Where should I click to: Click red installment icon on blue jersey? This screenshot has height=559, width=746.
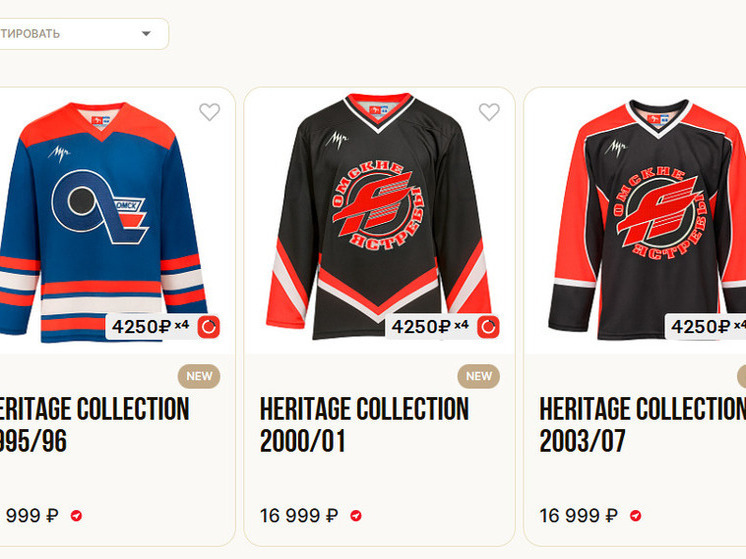pyautogui.click(x=209, y=326)
